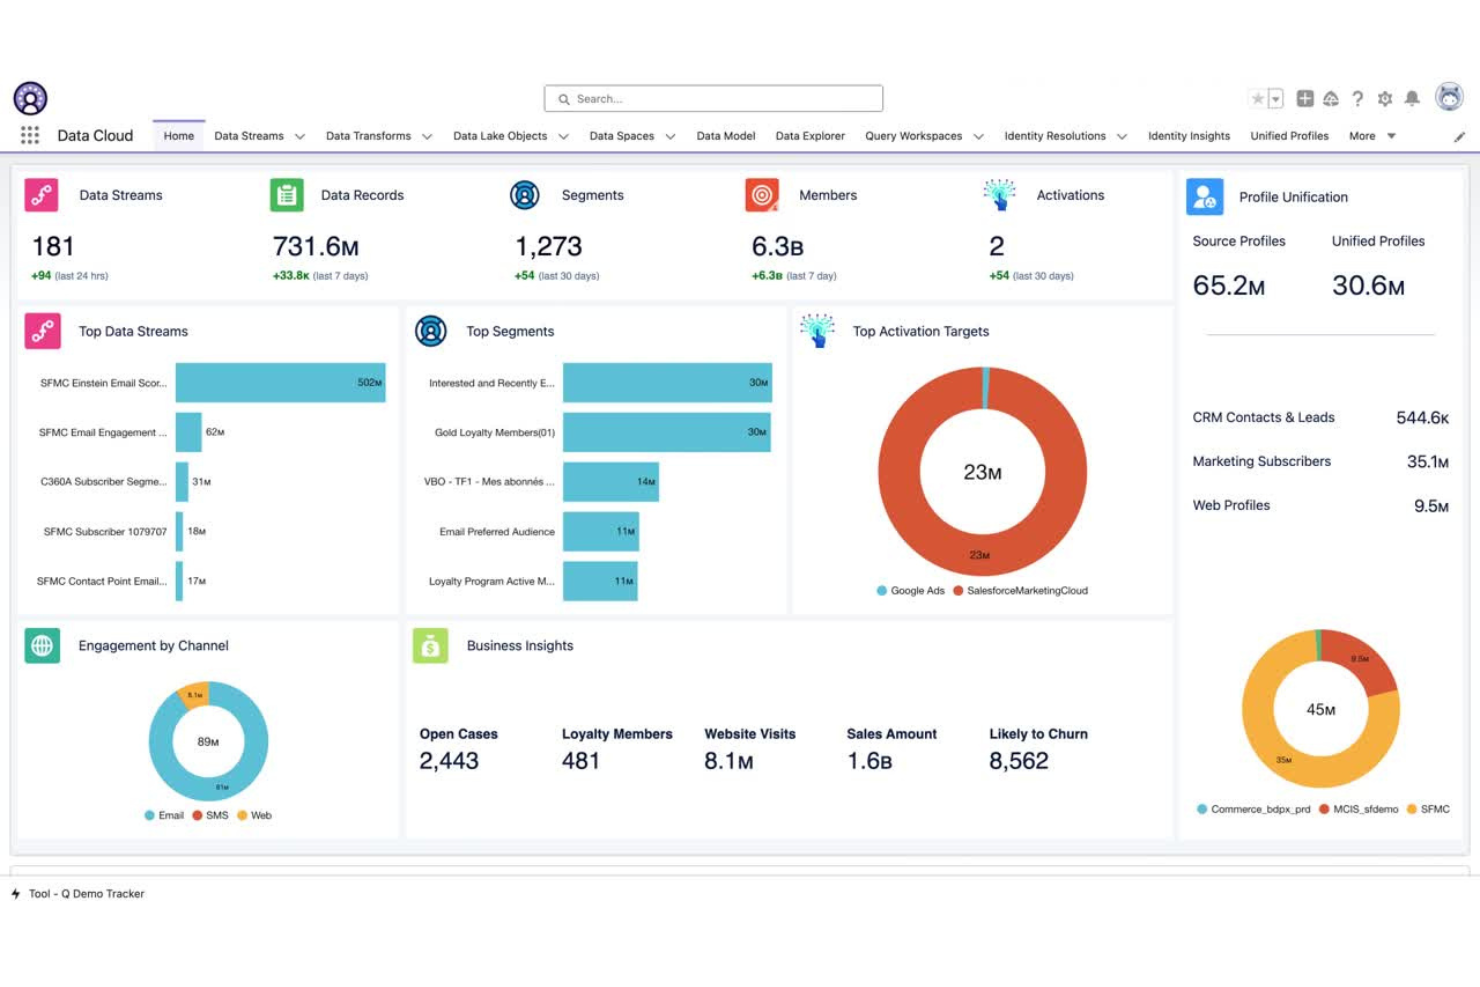
Task: Click the global actions plus icon
Action: 1305,98
